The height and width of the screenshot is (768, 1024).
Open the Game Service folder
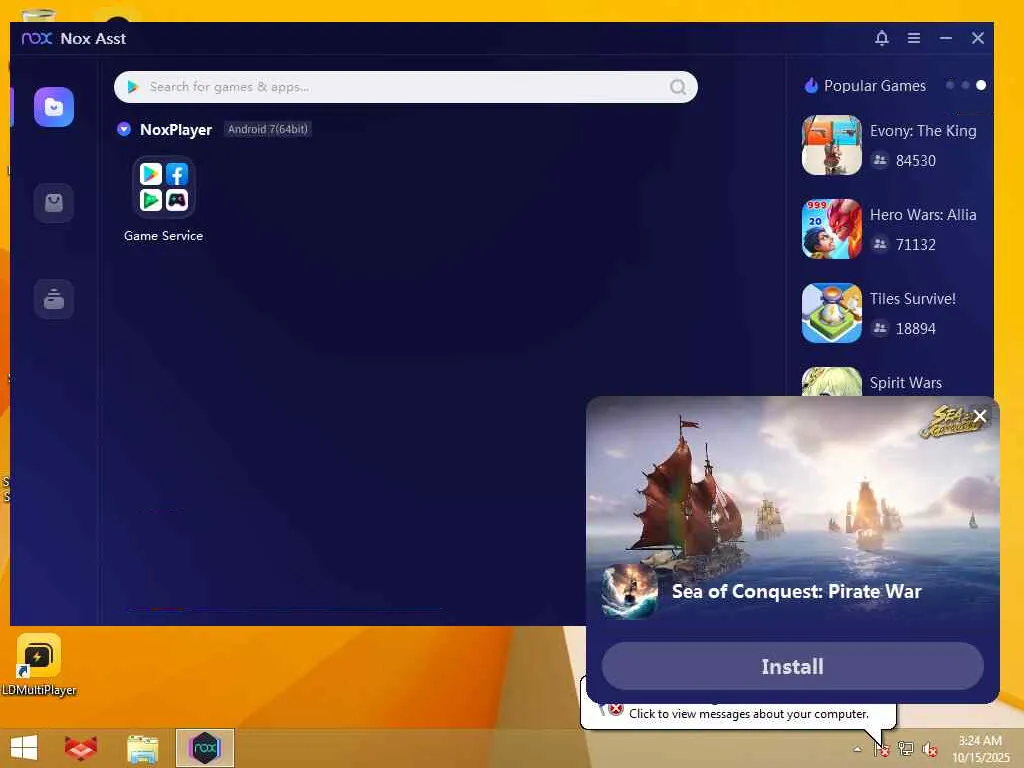point(163,187)
